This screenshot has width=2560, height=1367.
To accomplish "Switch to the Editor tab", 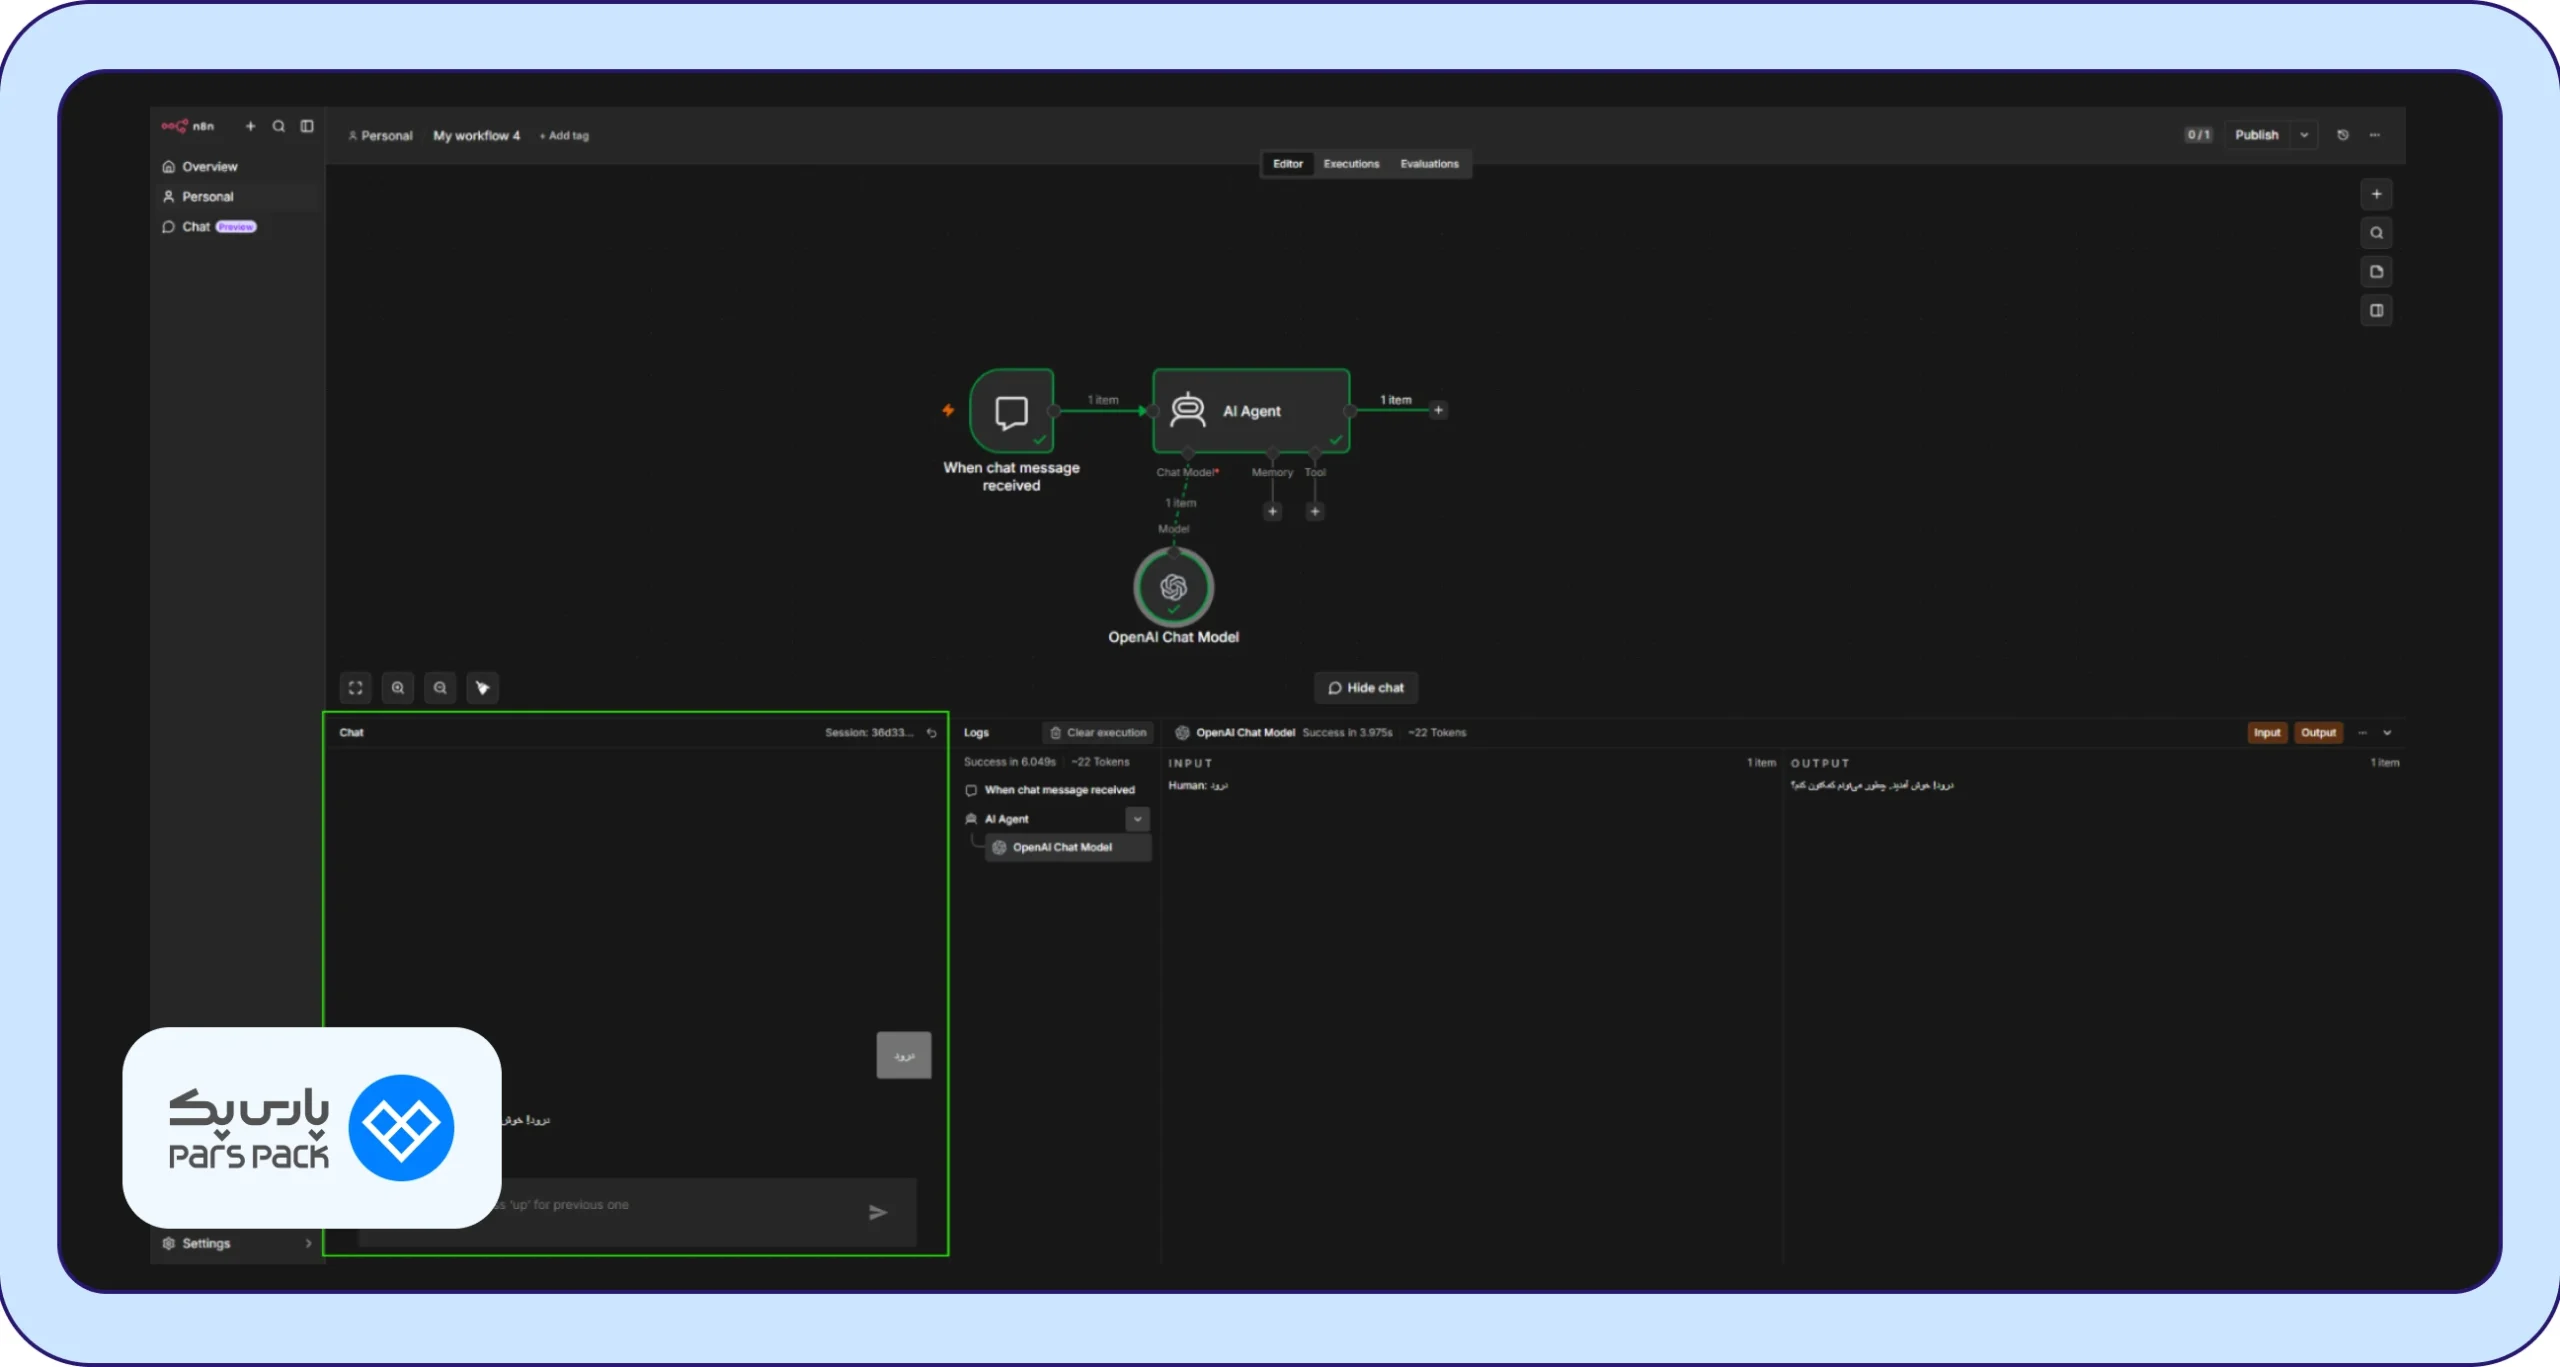I will coord(1287,164).
